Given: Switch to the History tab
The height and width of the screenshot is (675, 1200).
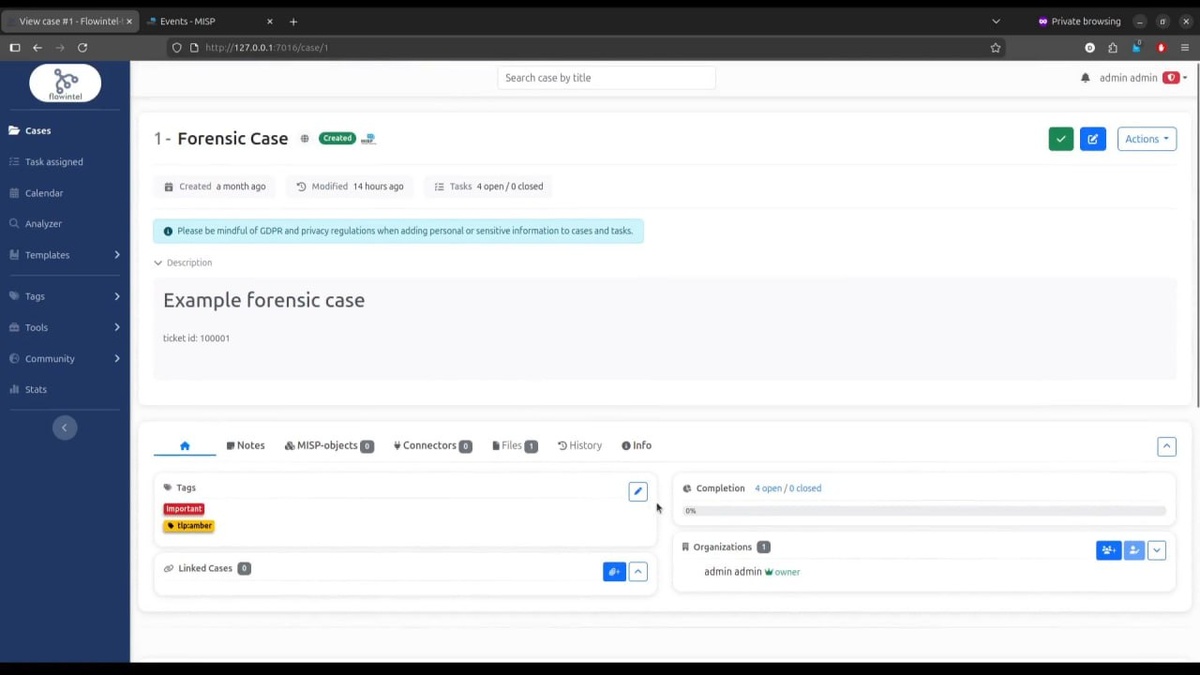Looking at the screenshot, I should [580, 446].
